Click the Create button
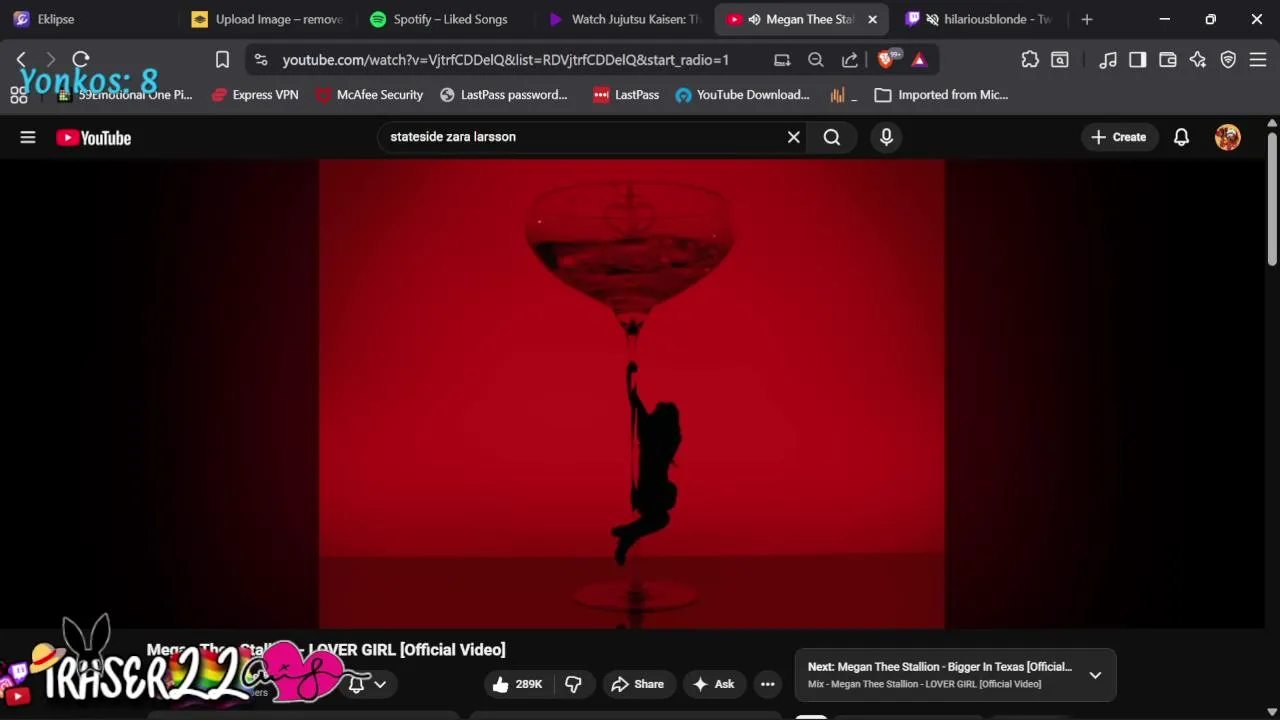This screenshot has width=1280, height=720. (1119, 137)
